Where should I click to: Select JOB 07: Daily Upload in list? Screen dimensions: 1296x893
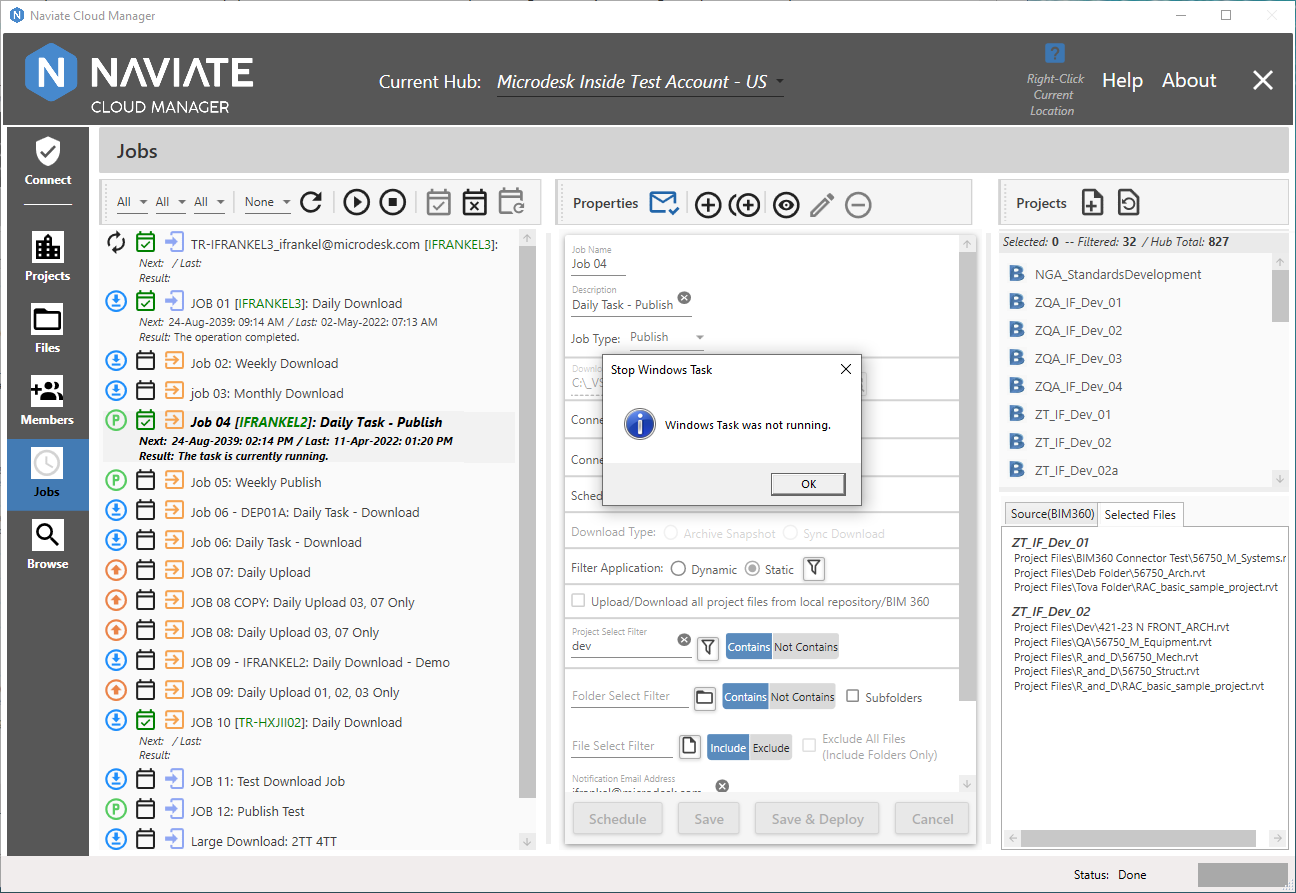[x=251, y=573]
